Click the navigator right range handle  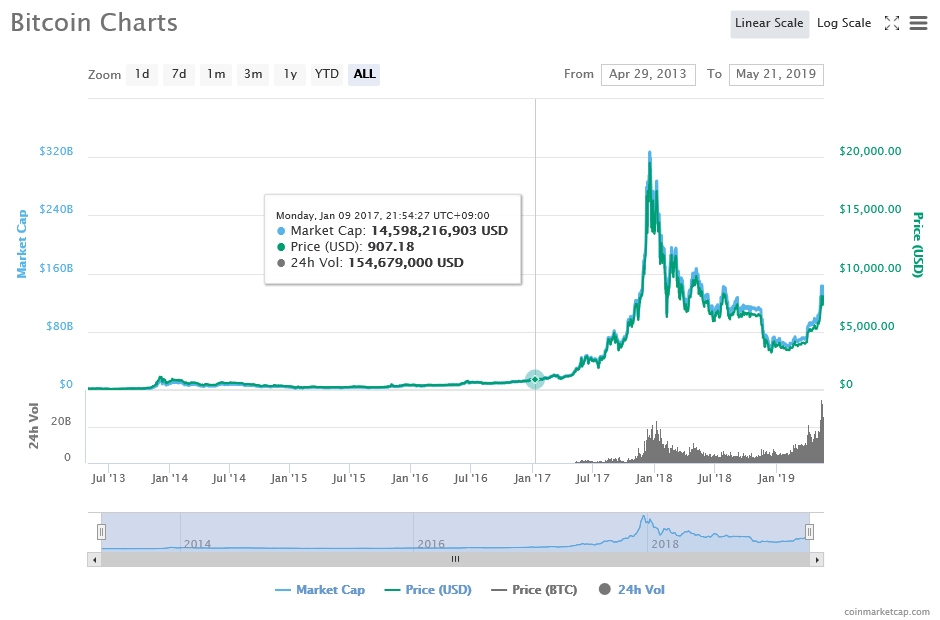coord(810,531)
